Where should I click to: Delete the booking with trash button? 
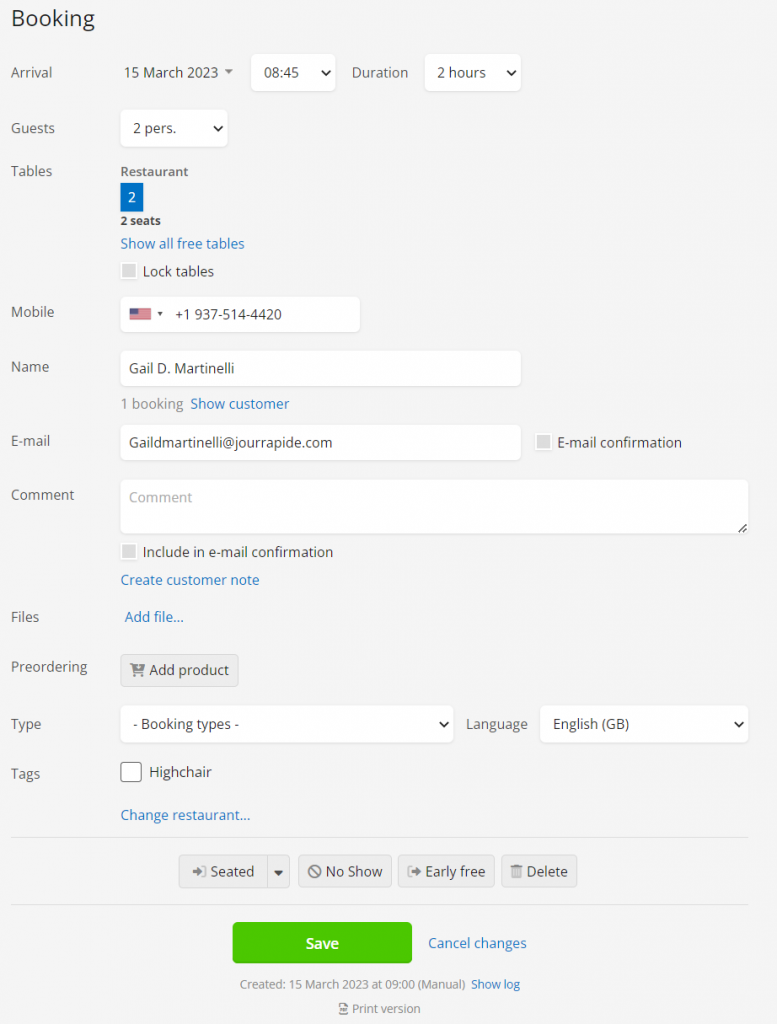coord(539,871)
